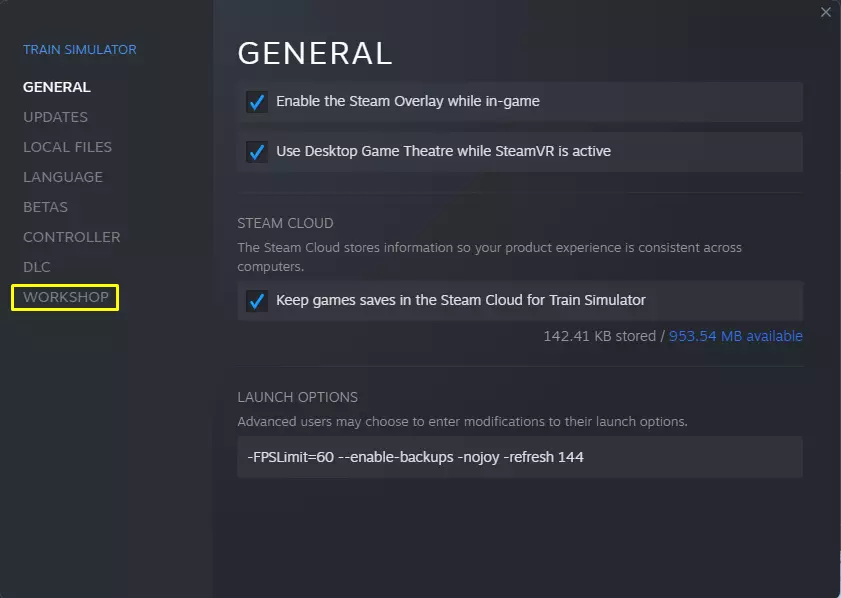The width and height of the screenshot is (841, 598).
Task: Disable the Steam Cloud saves checkbox
Action: 257,301
